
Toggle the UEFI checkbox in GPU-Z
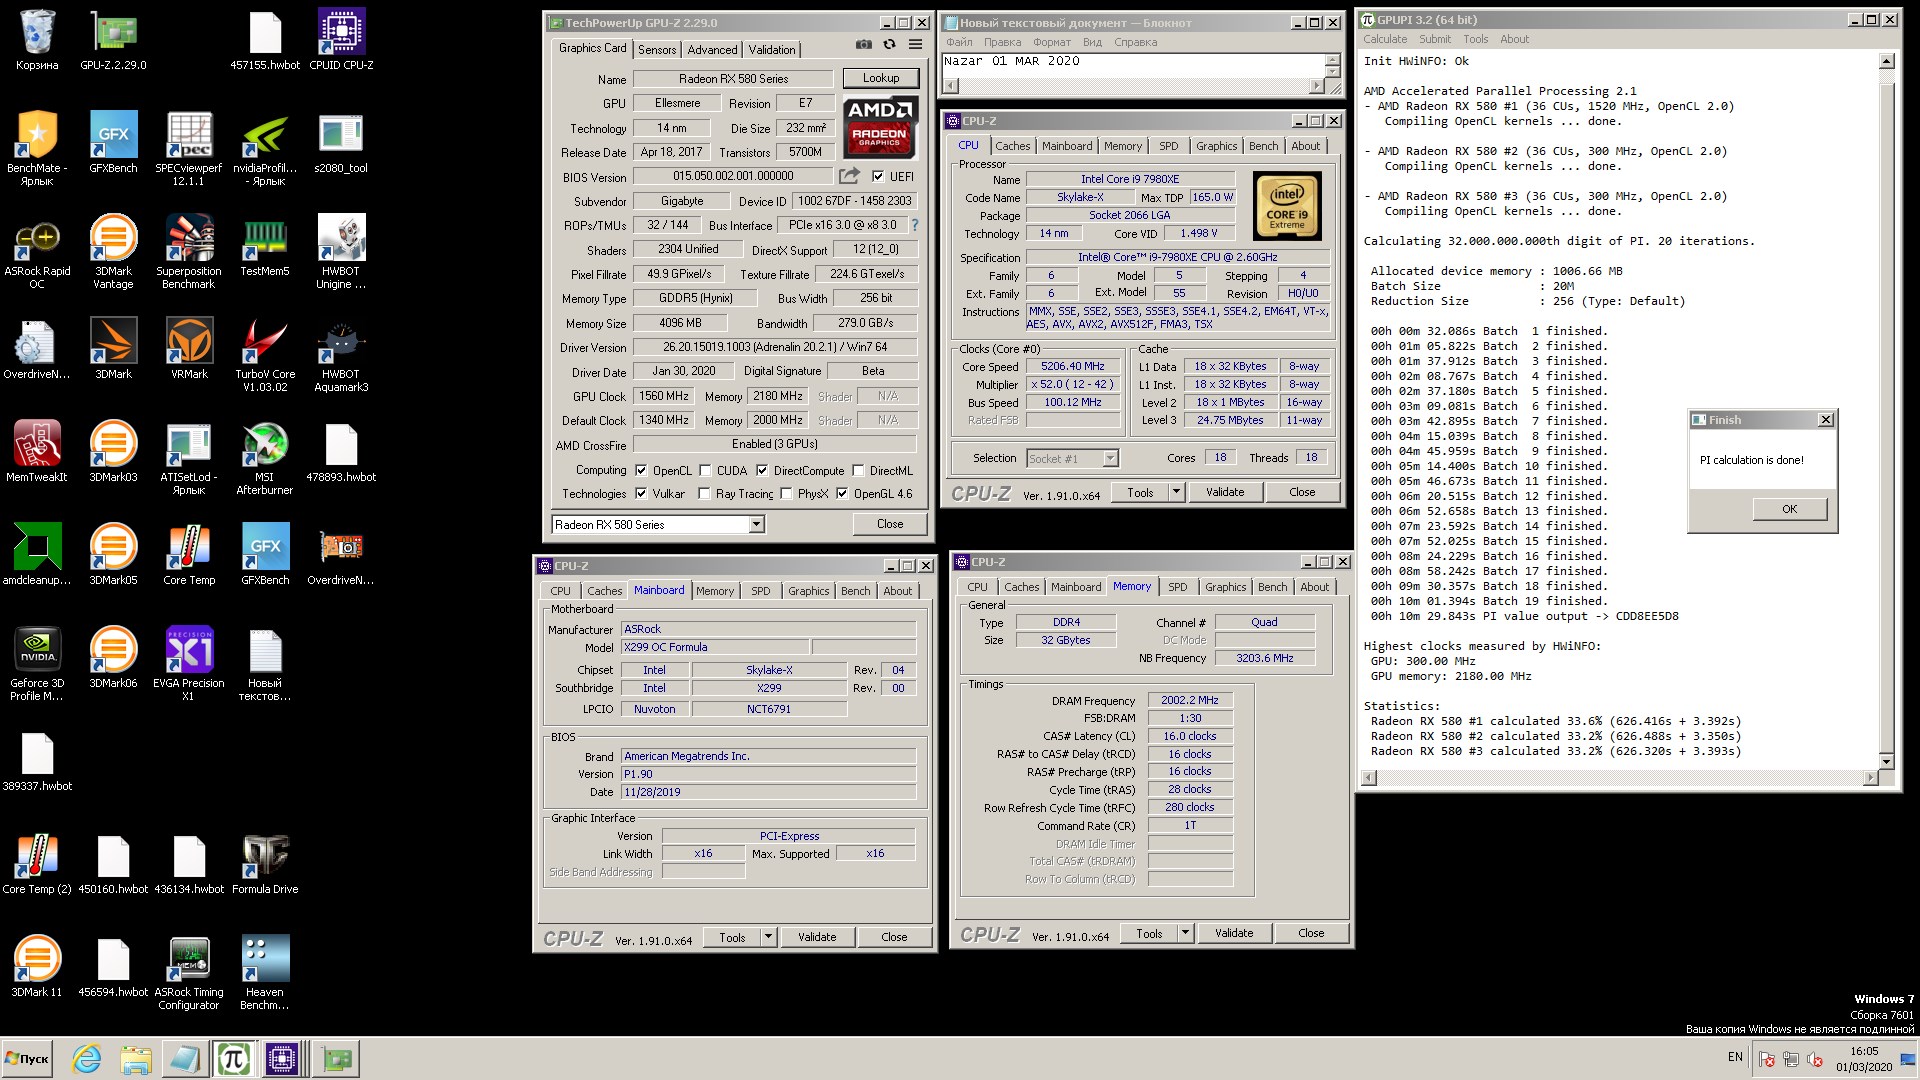[878, 177]
